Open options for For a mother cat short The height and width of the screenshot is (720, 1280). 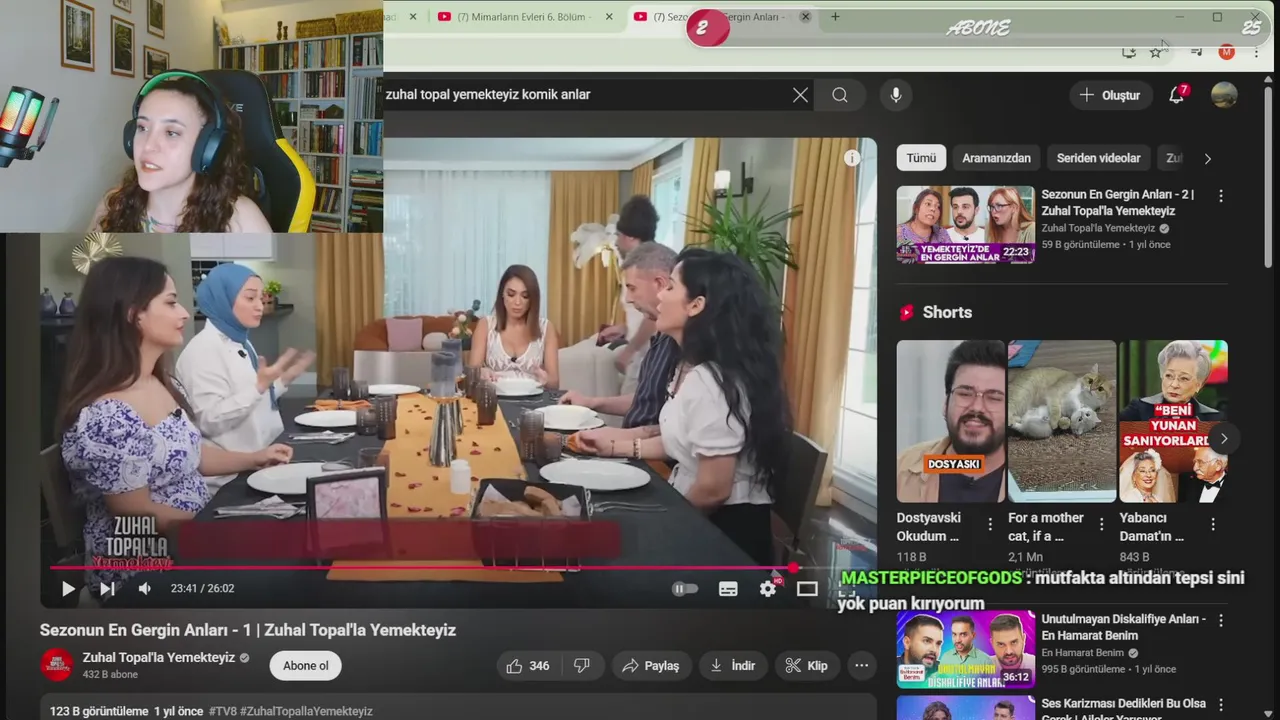(x=1101, y=524)
